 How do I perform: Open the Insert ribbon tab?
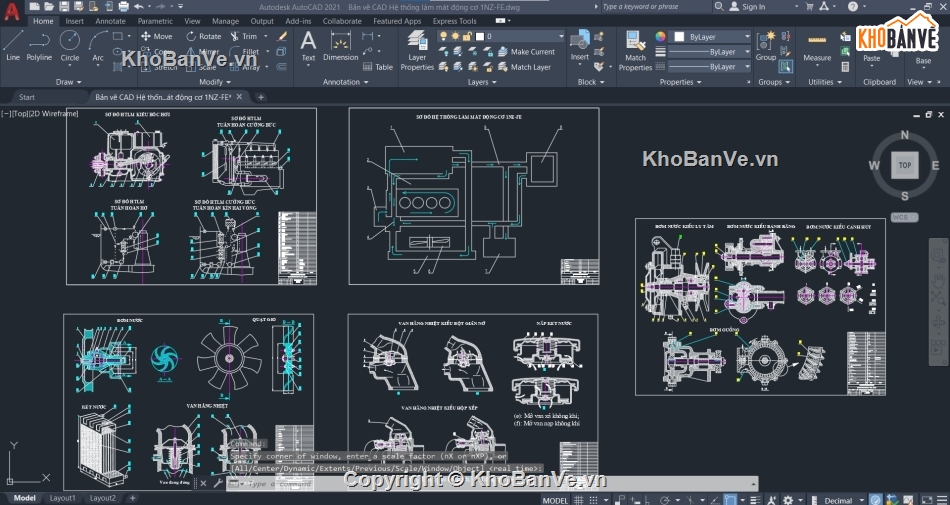click(75, 21)
